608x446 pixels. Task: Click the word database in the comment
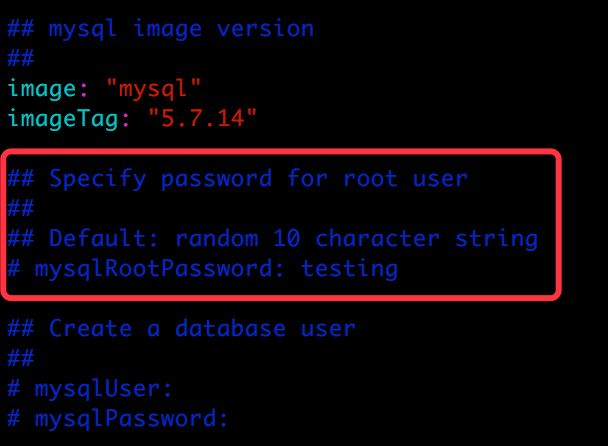point(230,329)
